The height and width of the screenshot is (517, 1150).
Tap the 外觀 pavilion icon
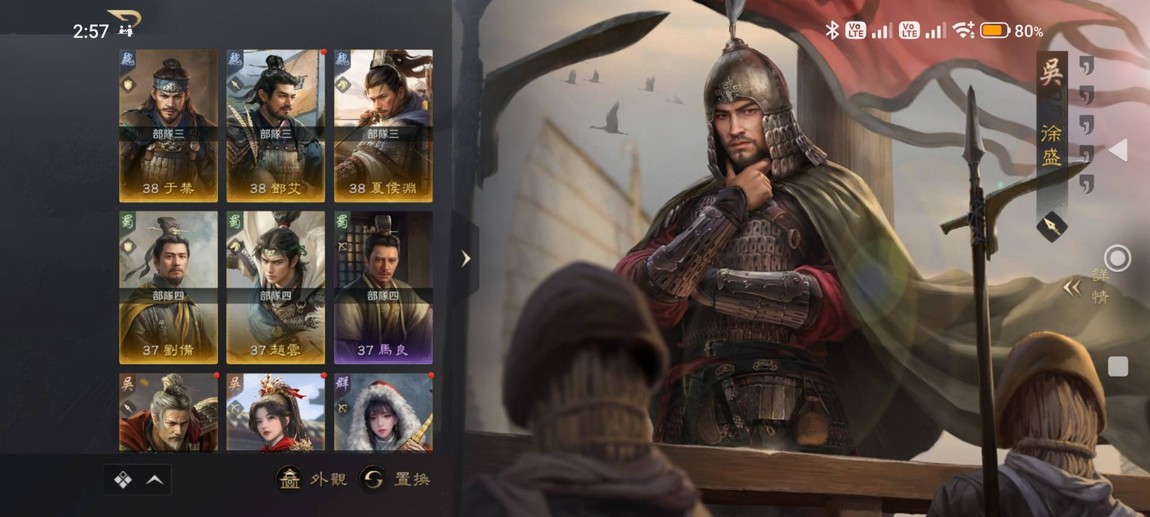coord(288,480)
